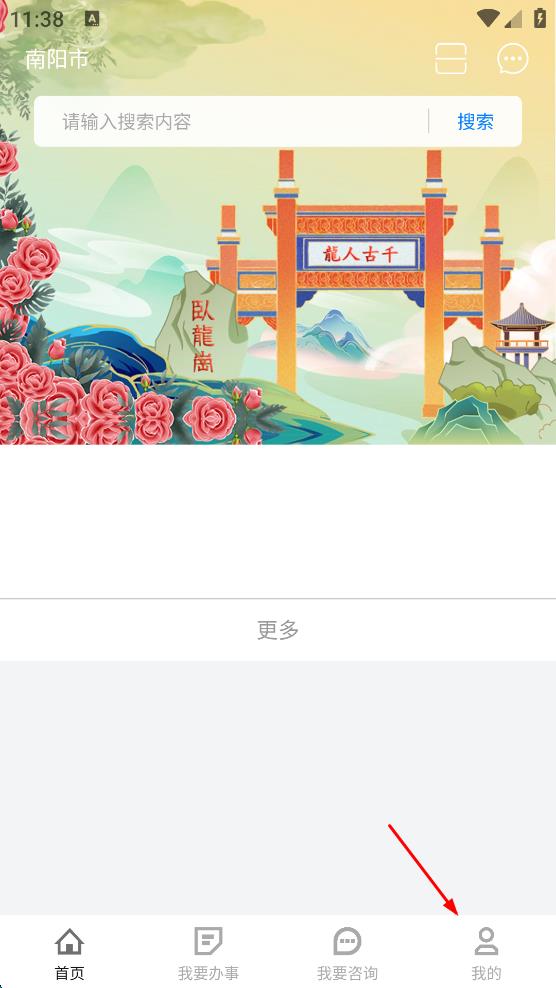
Task: Tap the 我要办事 document icon
Action: tap(208, 941)
